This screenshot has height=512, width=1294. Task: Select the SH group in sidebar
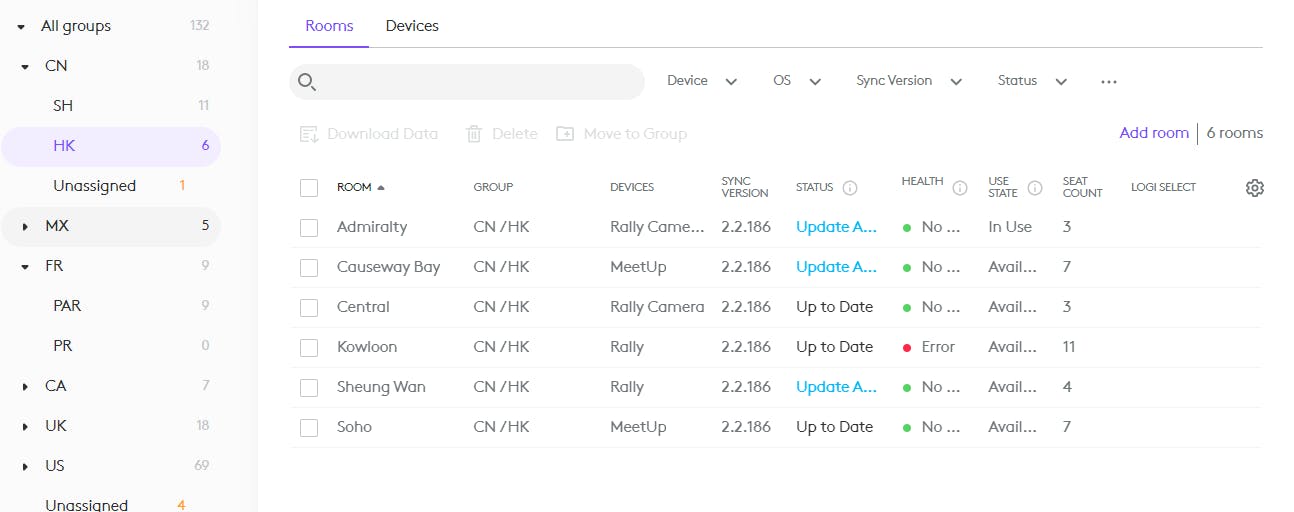[63, 106]
